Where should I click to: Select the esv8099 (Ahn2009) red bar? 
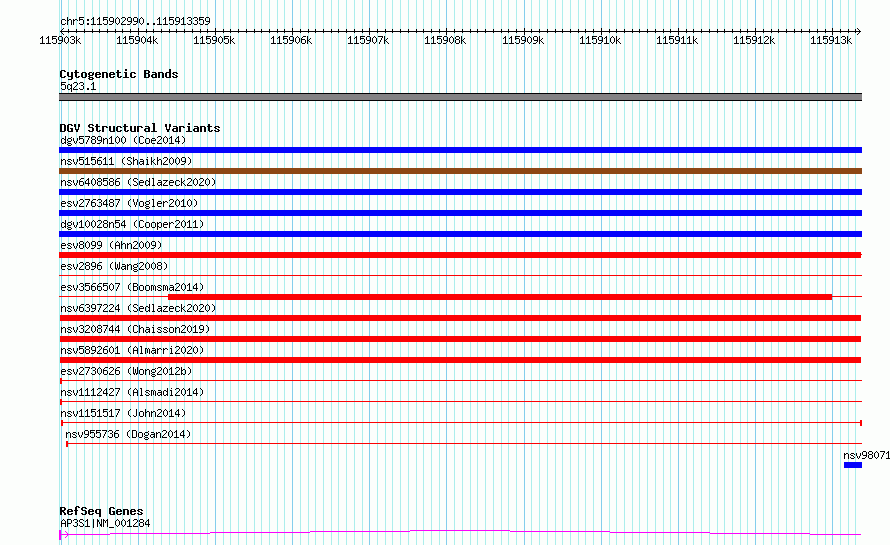460,255
